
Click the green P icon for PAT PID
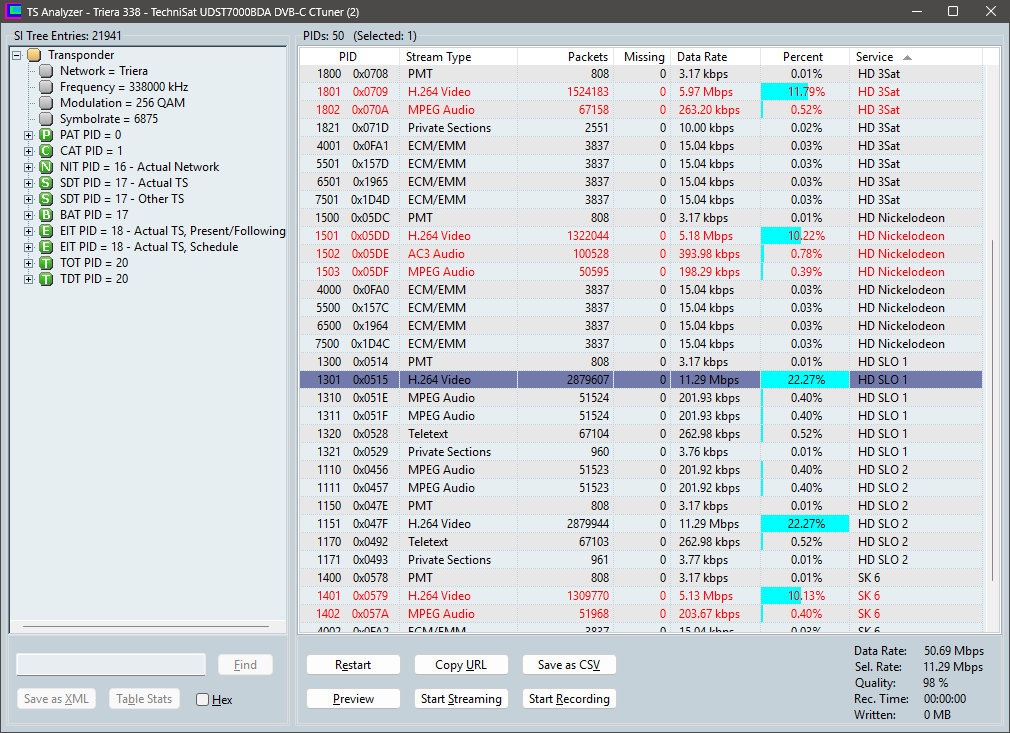click(46, 135)
